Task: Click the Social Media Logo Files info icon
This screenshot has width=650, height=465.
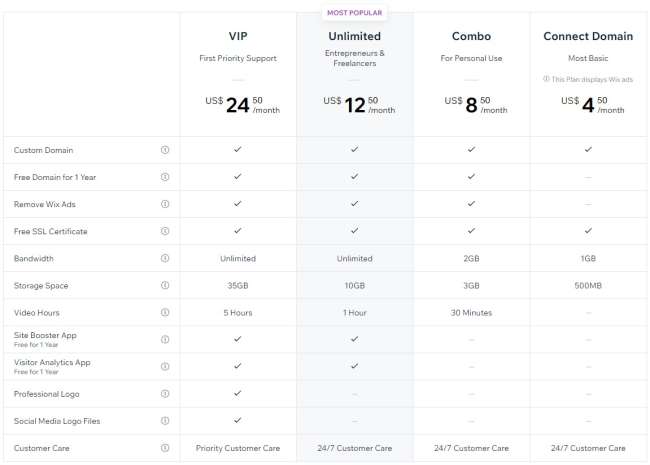Action: click(165, 421)
